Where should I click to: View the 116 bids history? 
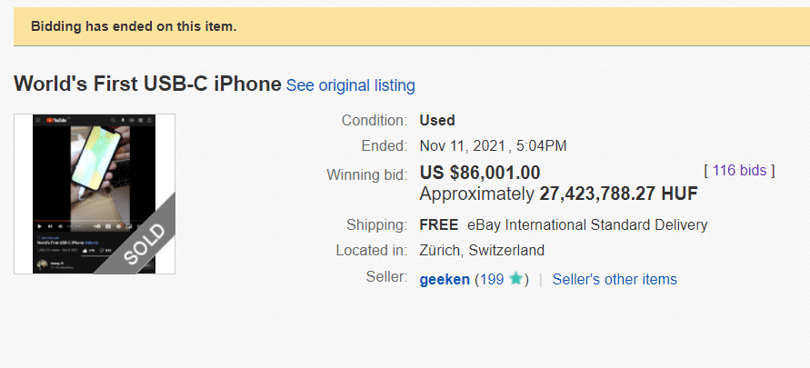[740, 171]
